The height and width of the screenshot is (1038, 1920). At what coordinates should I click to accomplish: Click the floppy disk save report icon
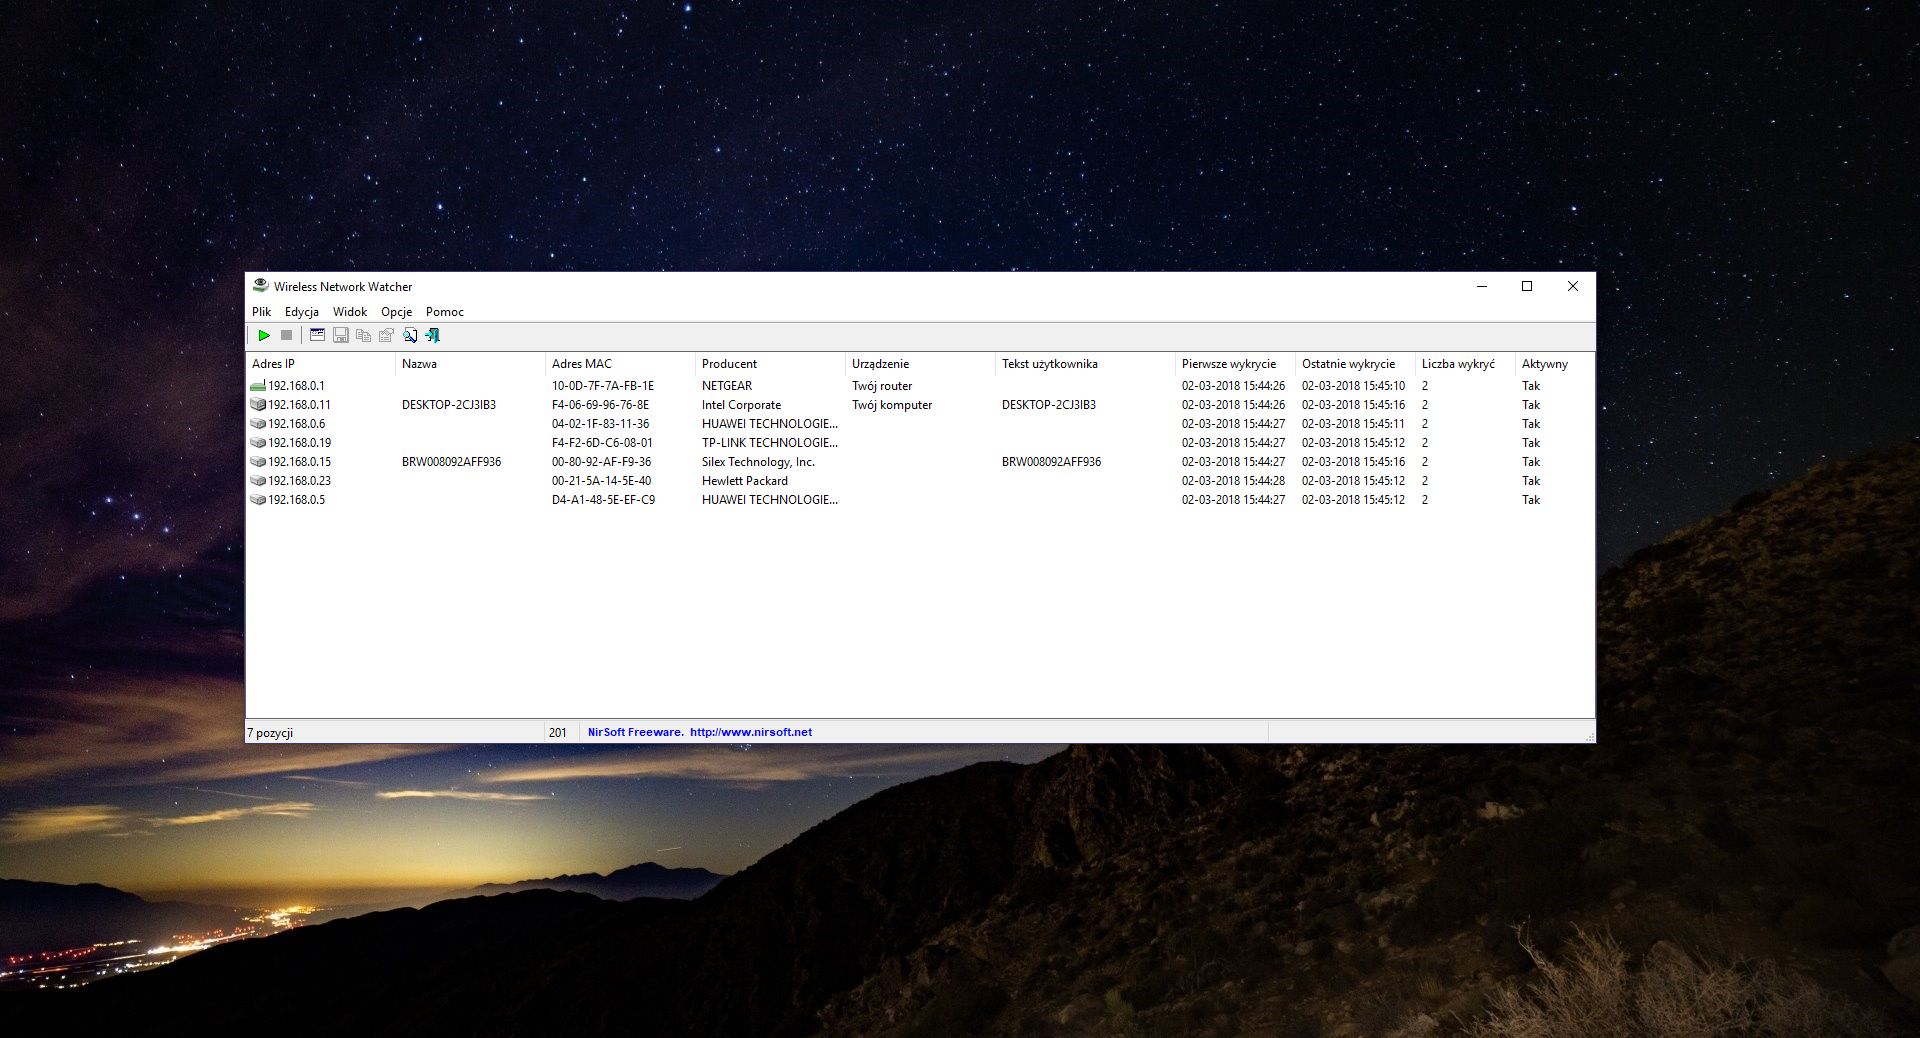tap(340, 336)
